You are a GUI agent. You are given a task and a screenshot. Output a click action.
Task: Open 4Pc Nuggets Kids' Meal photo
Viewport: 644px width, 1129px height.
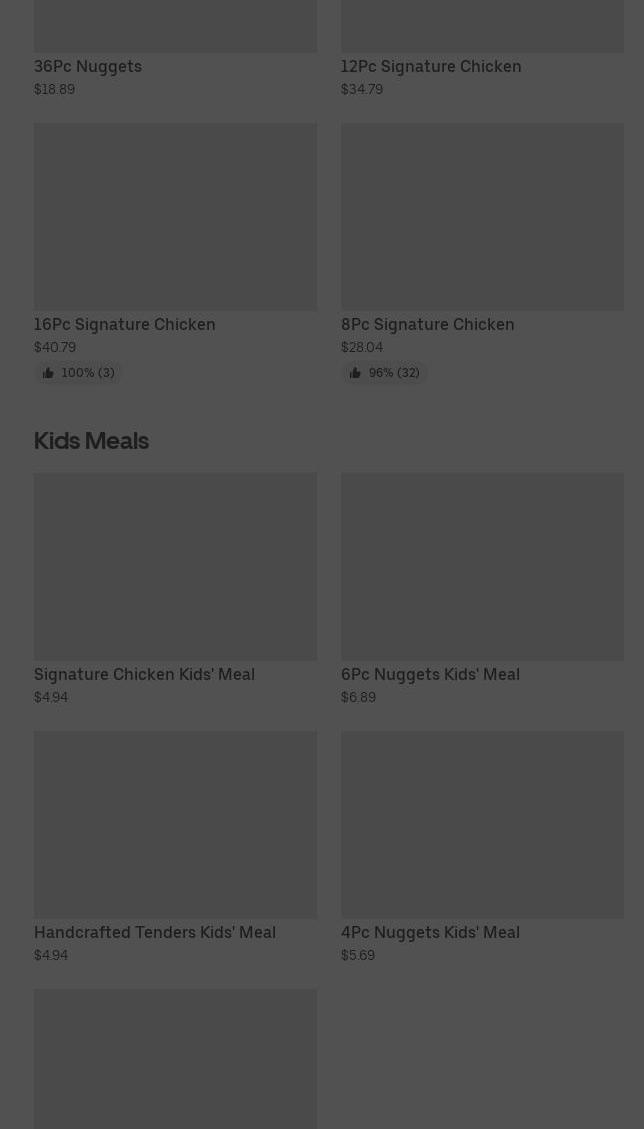click(x=482, y=824)
